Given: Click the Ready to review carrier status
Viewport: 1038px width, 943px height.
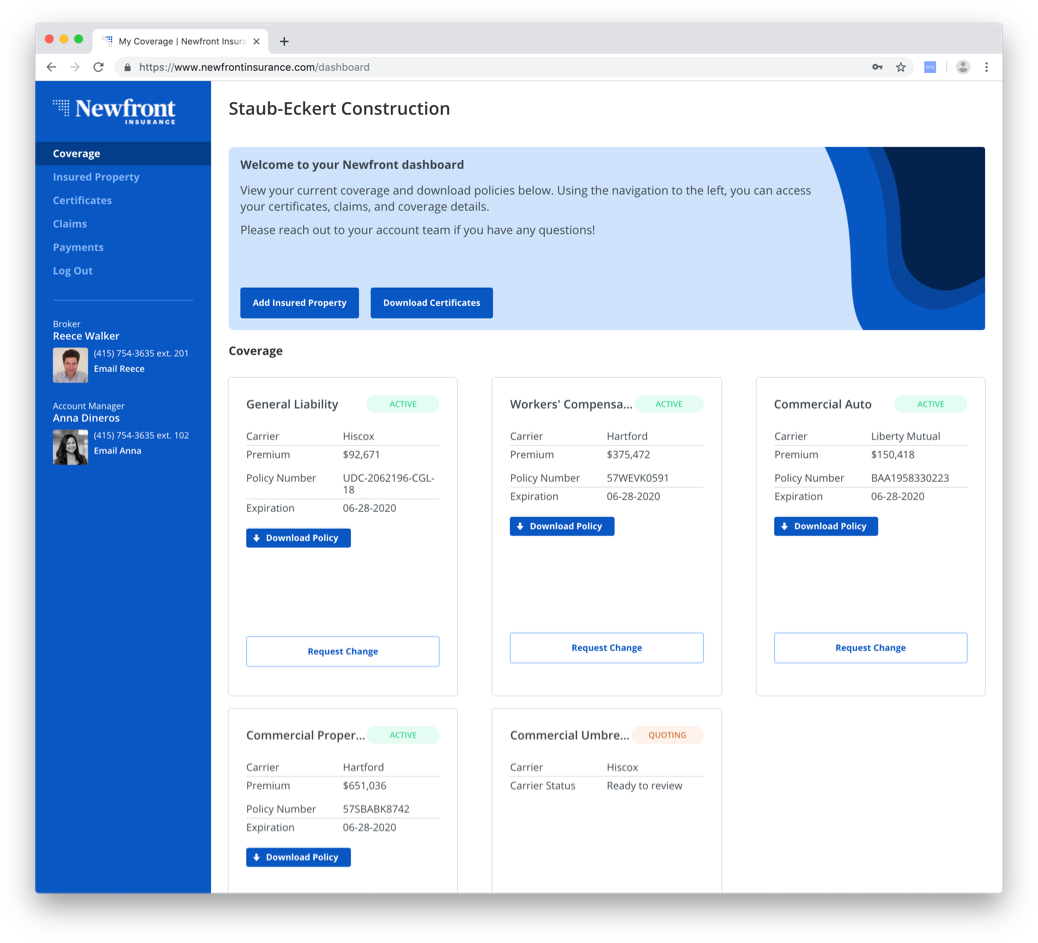Looking at the screenshot, I should [x=644, y=786].
